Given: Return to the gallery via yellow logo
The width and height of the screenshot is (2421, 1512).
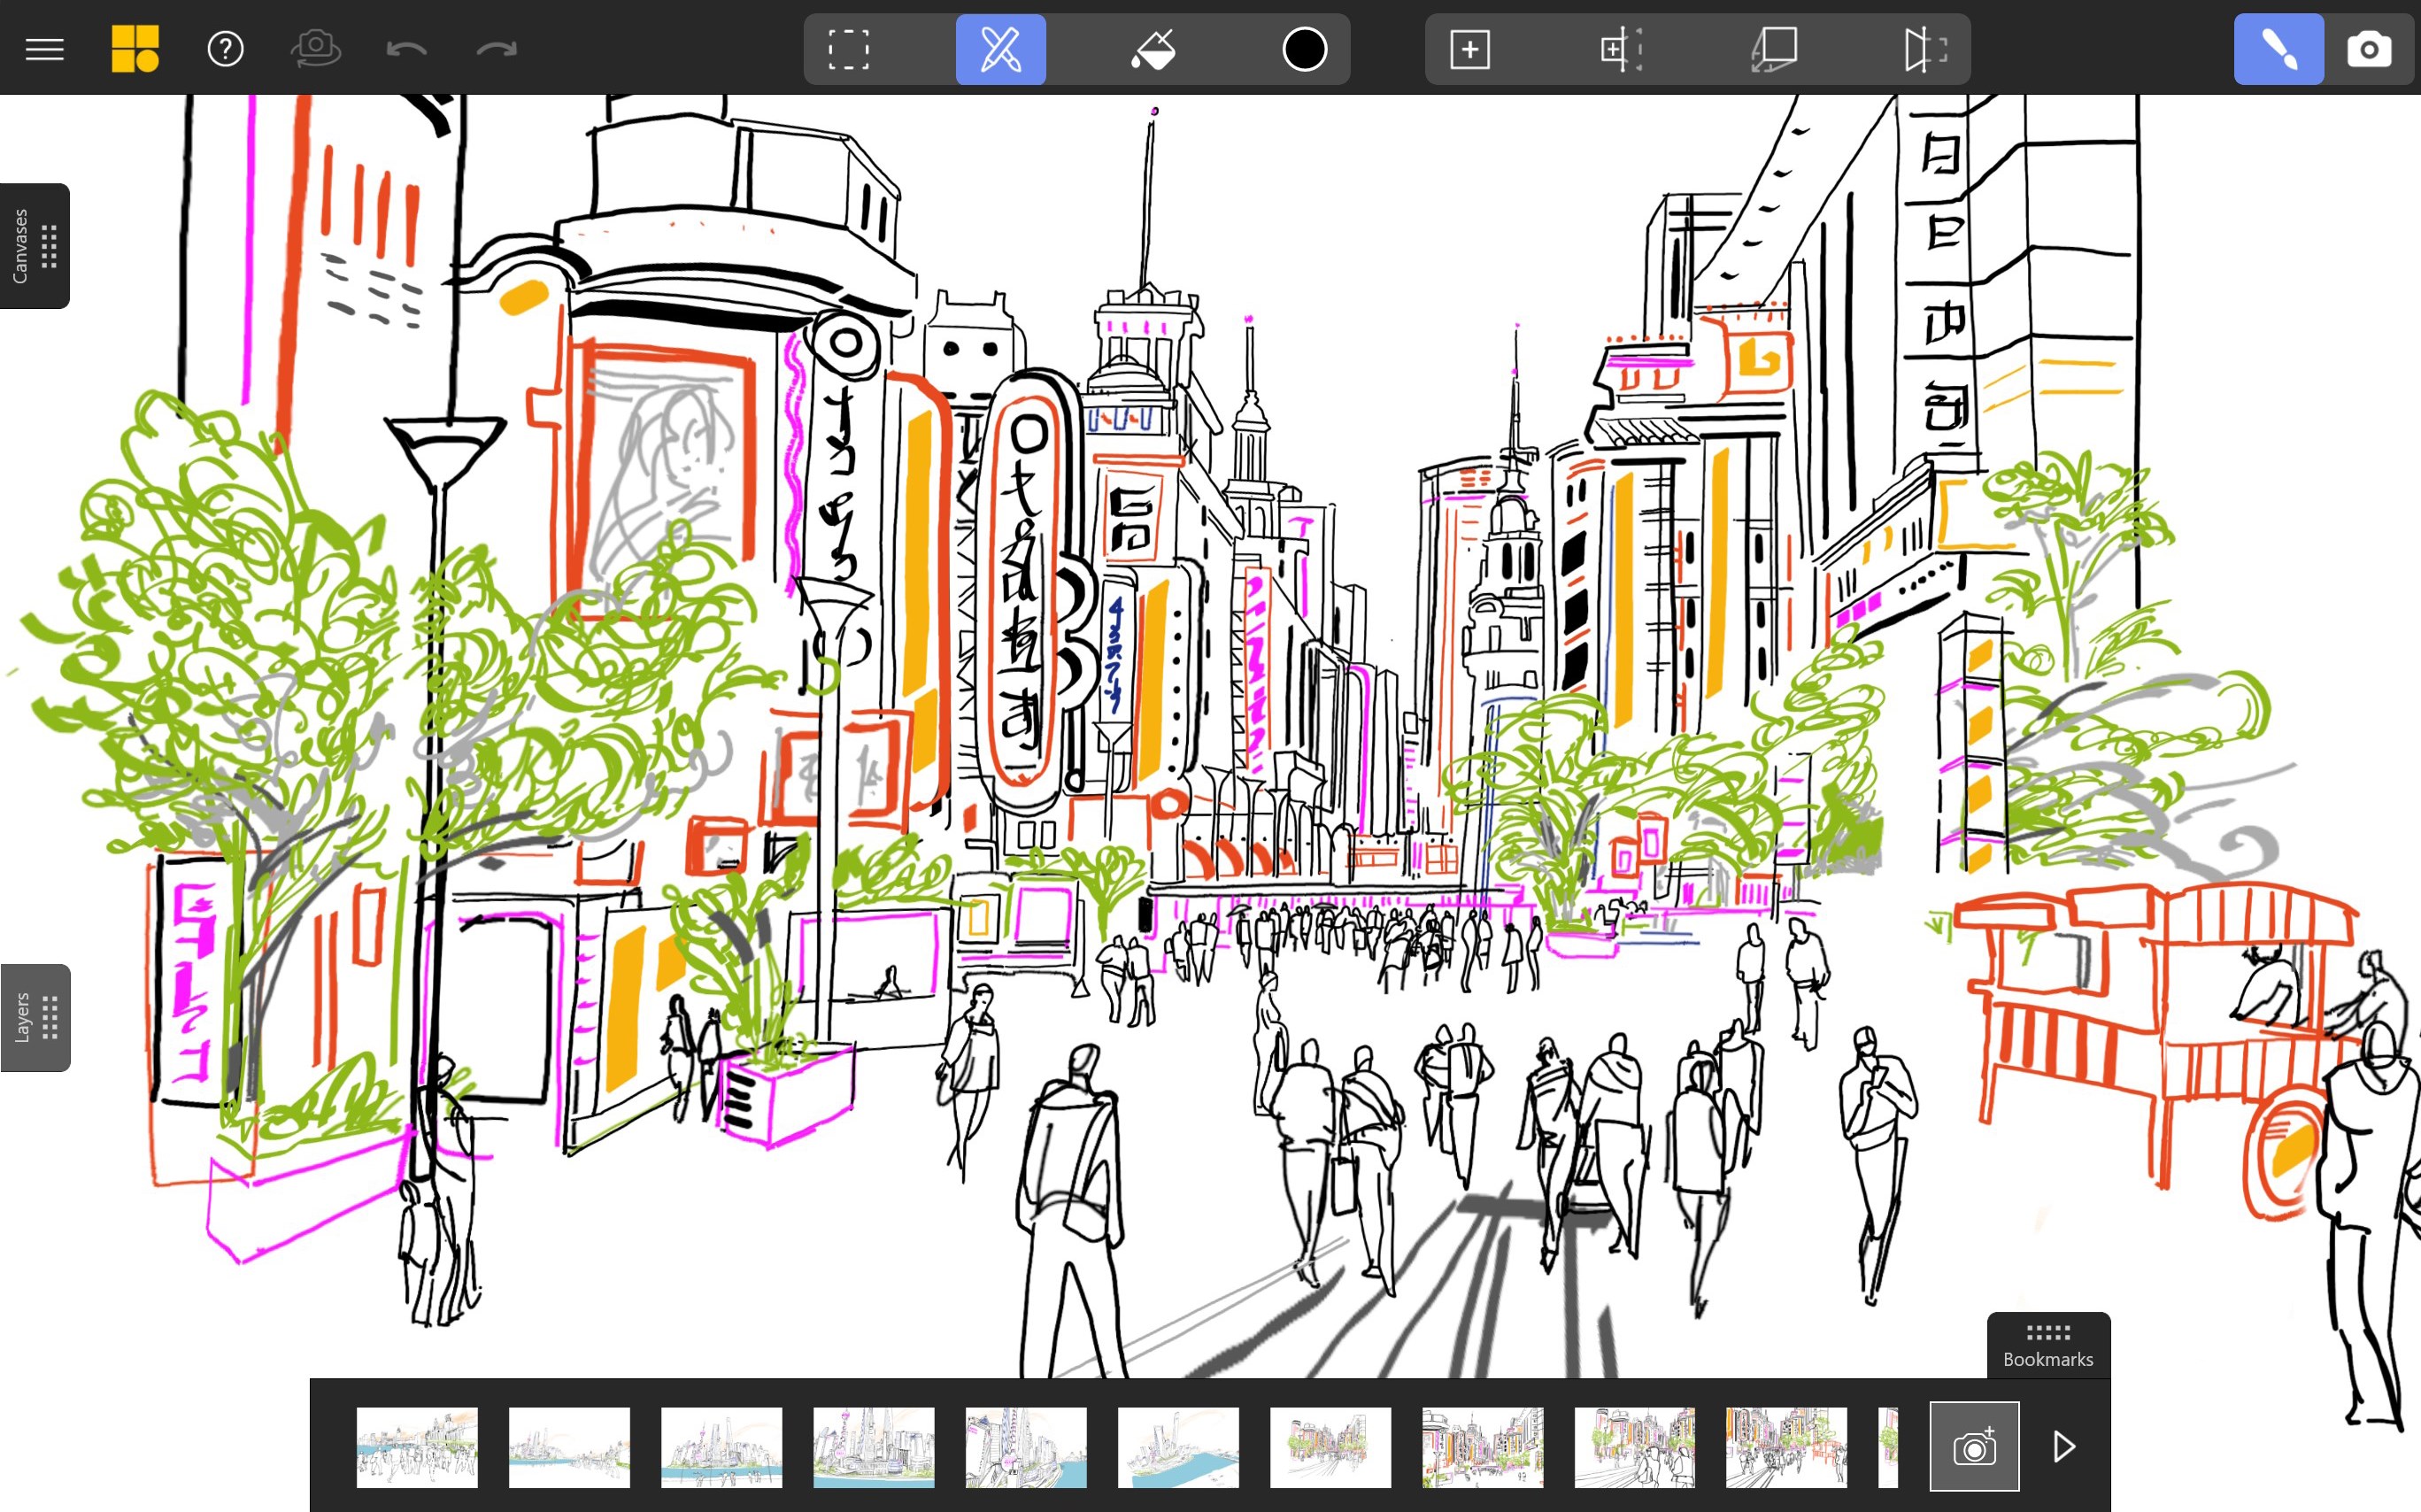Looking at the screenshot, I should click(x=136, y=48).
